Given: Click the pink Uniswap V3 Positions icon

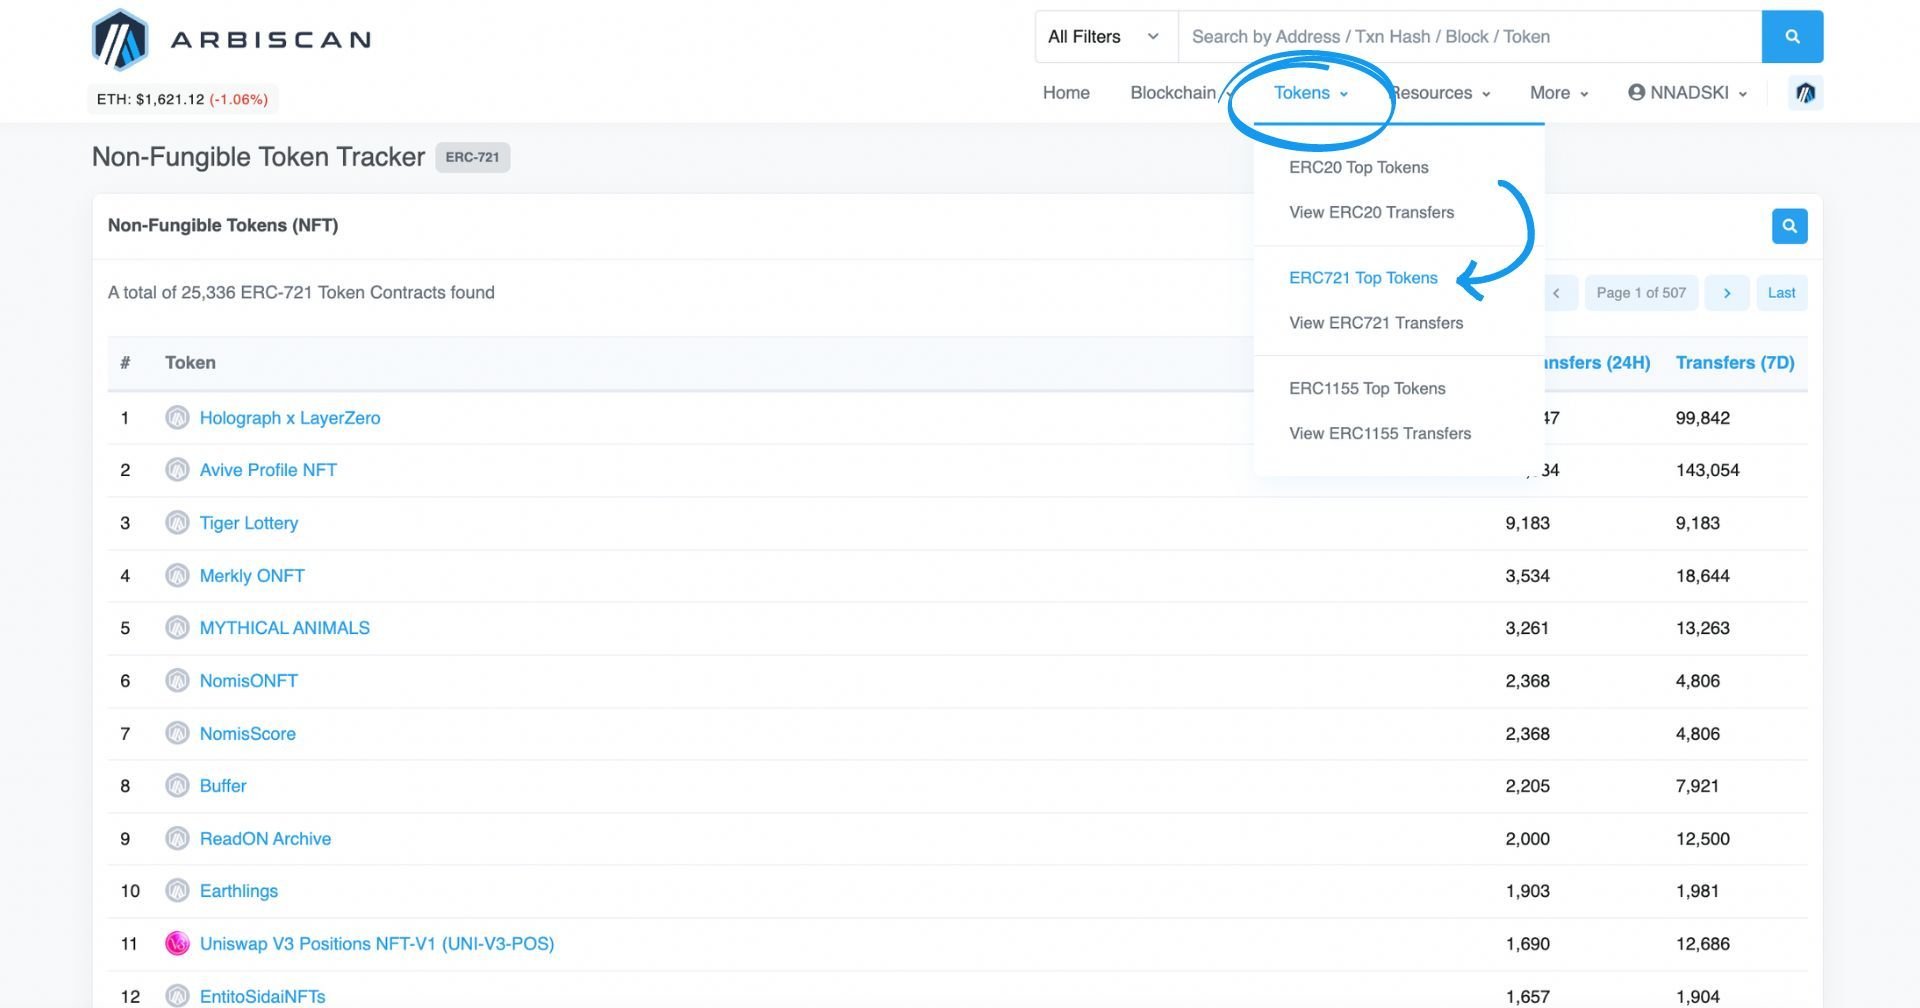Looking at the screenshot, I should click(177, 944).
